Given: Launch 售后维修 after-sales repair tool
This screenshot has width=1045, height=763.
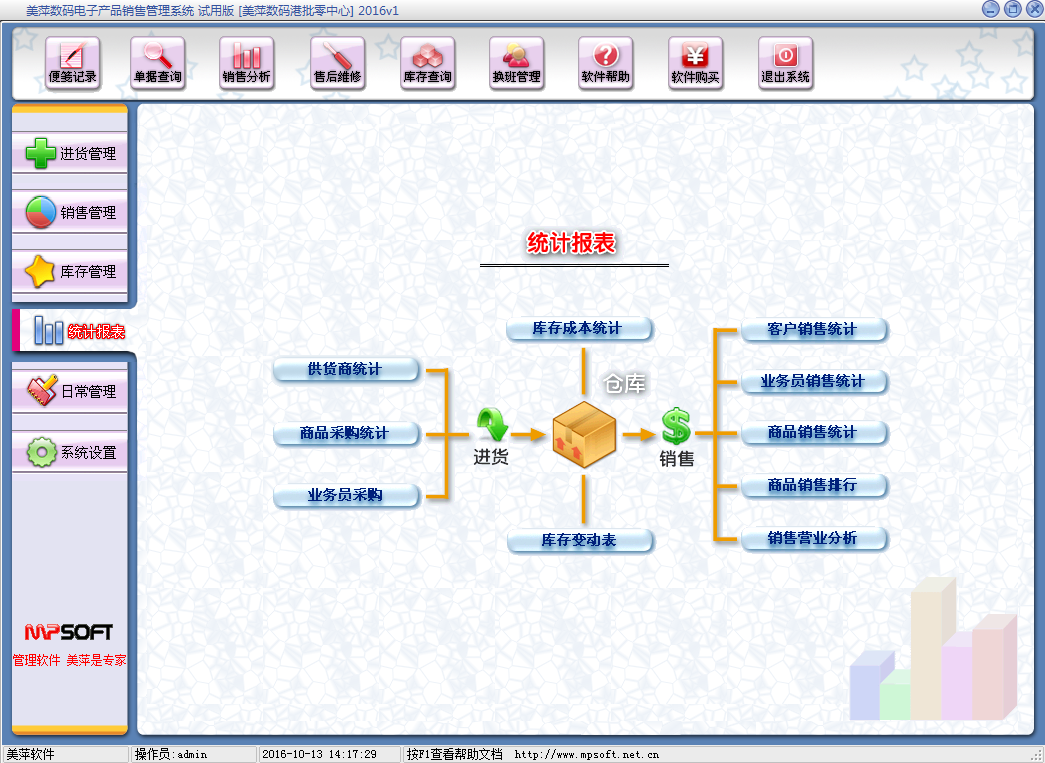Looking at the screenshot, I should pos(337,62).
